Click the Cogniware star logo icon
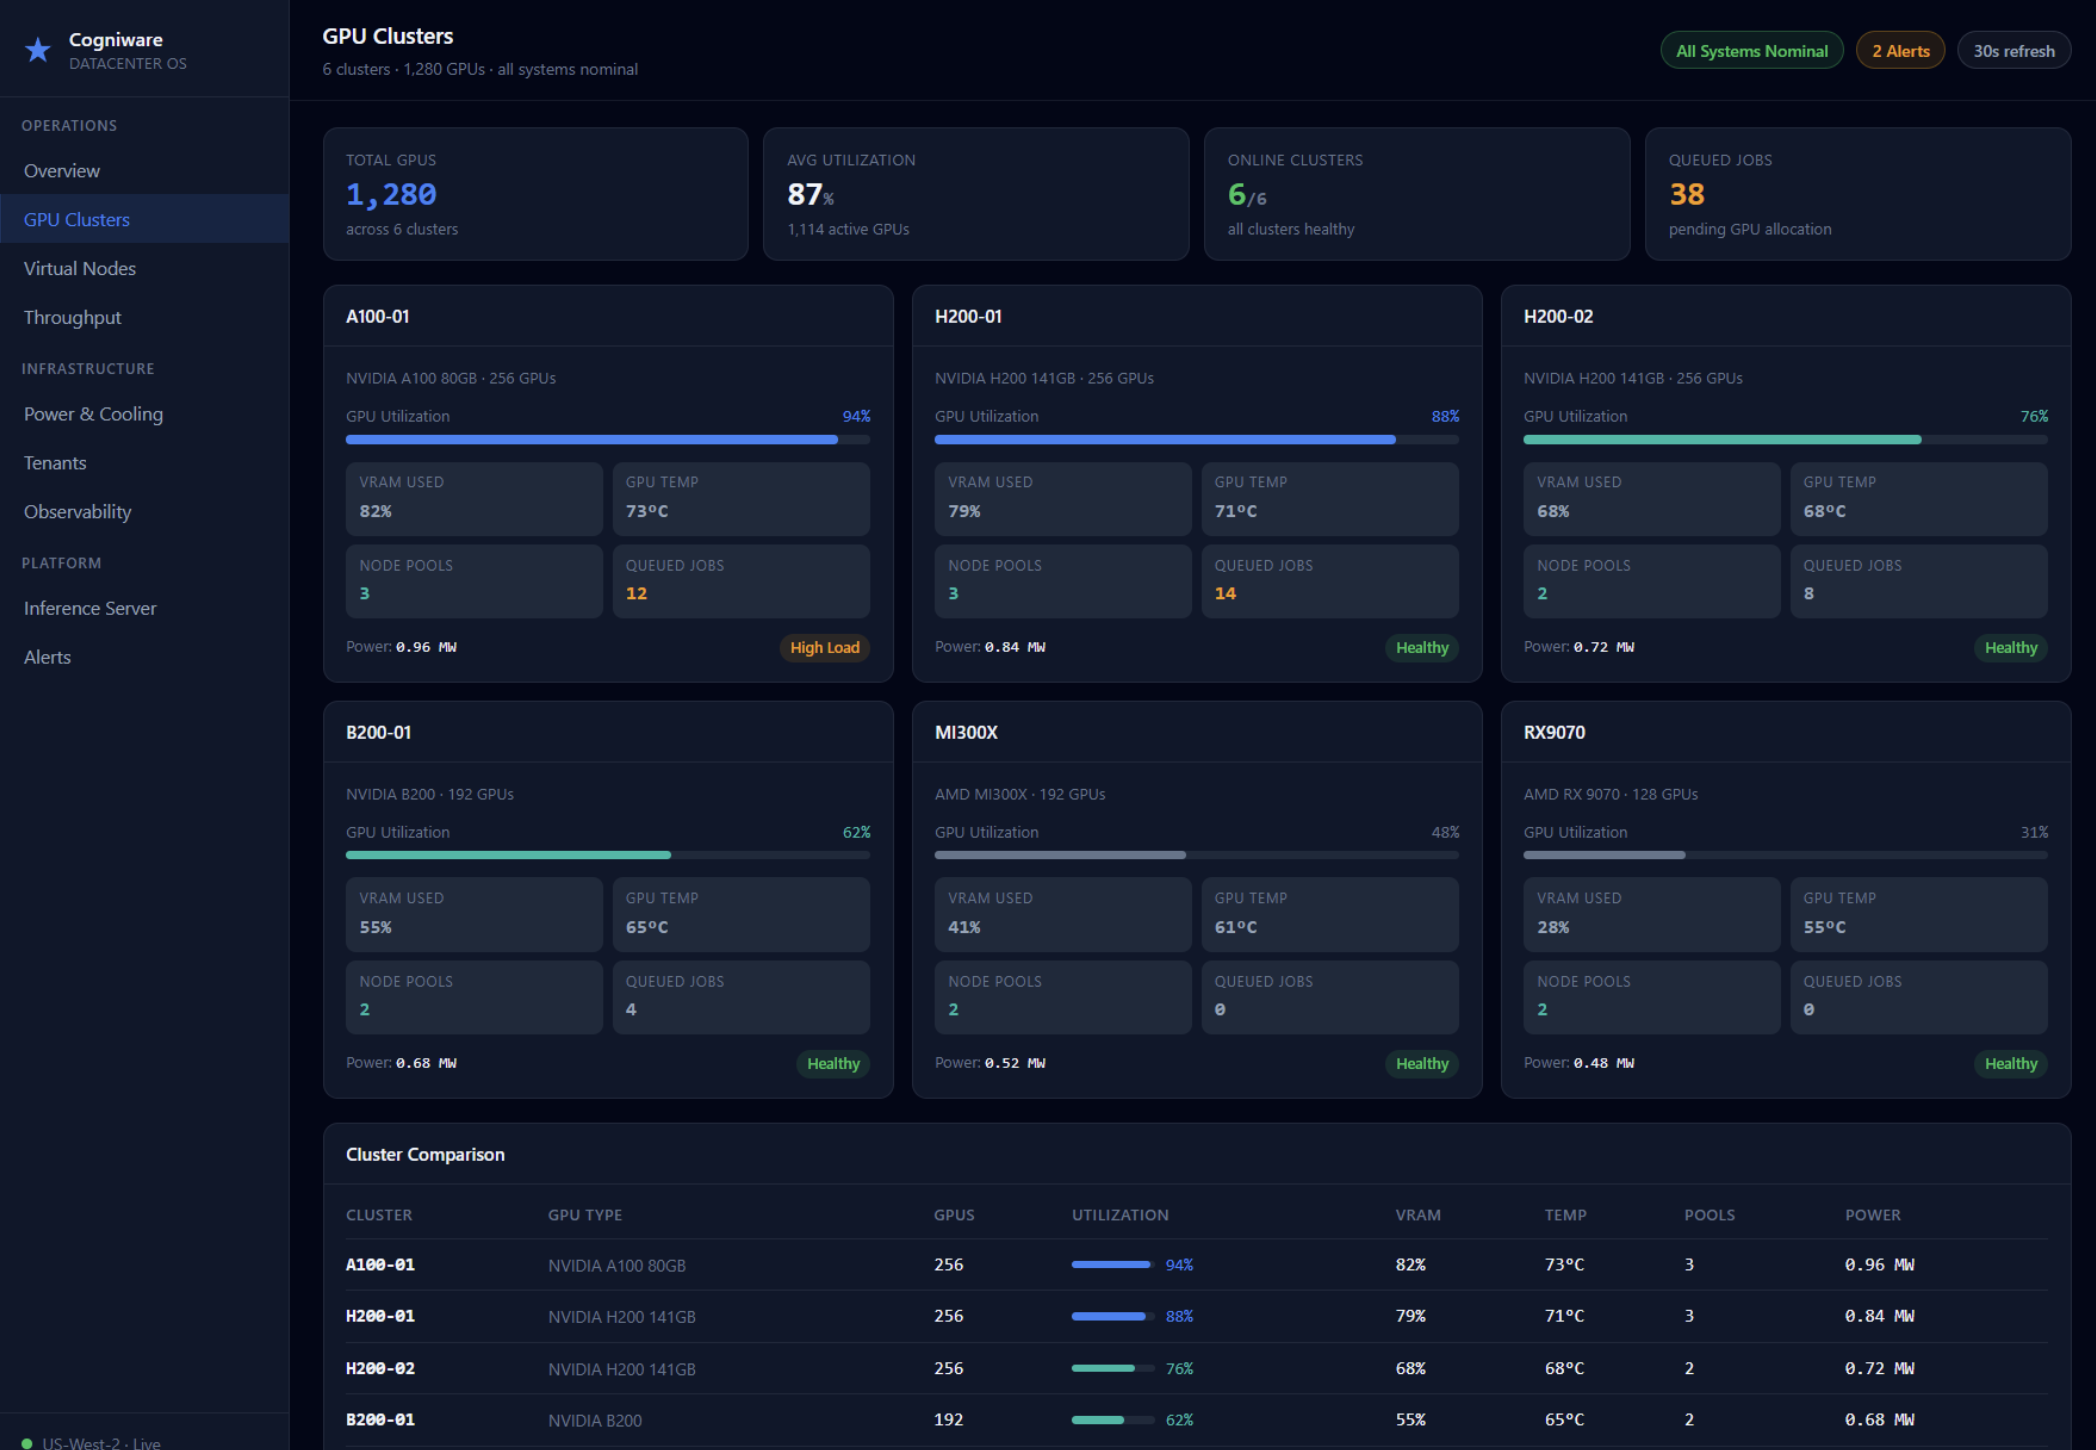2096x1450 pixels. pos(38,50)
